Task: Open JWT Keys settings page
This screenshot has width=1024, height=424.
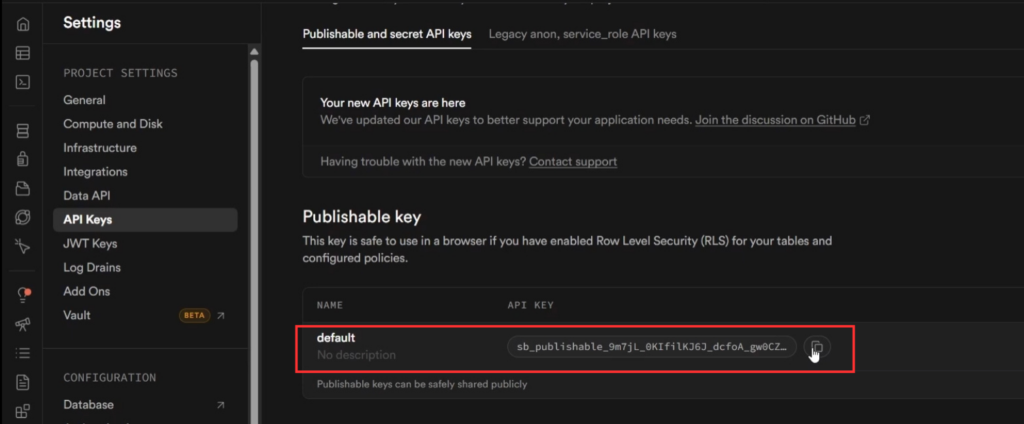Action: (x=90, y=244)
